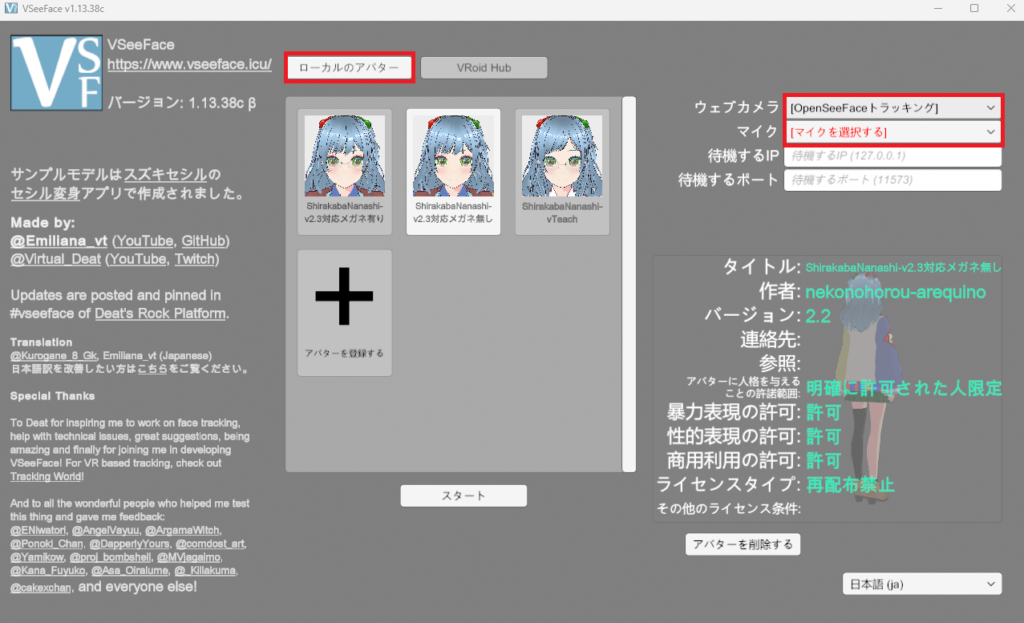Switch to the ローカルのアバター tab
The height and width of the screenshot is (623, 1024).
349,67
